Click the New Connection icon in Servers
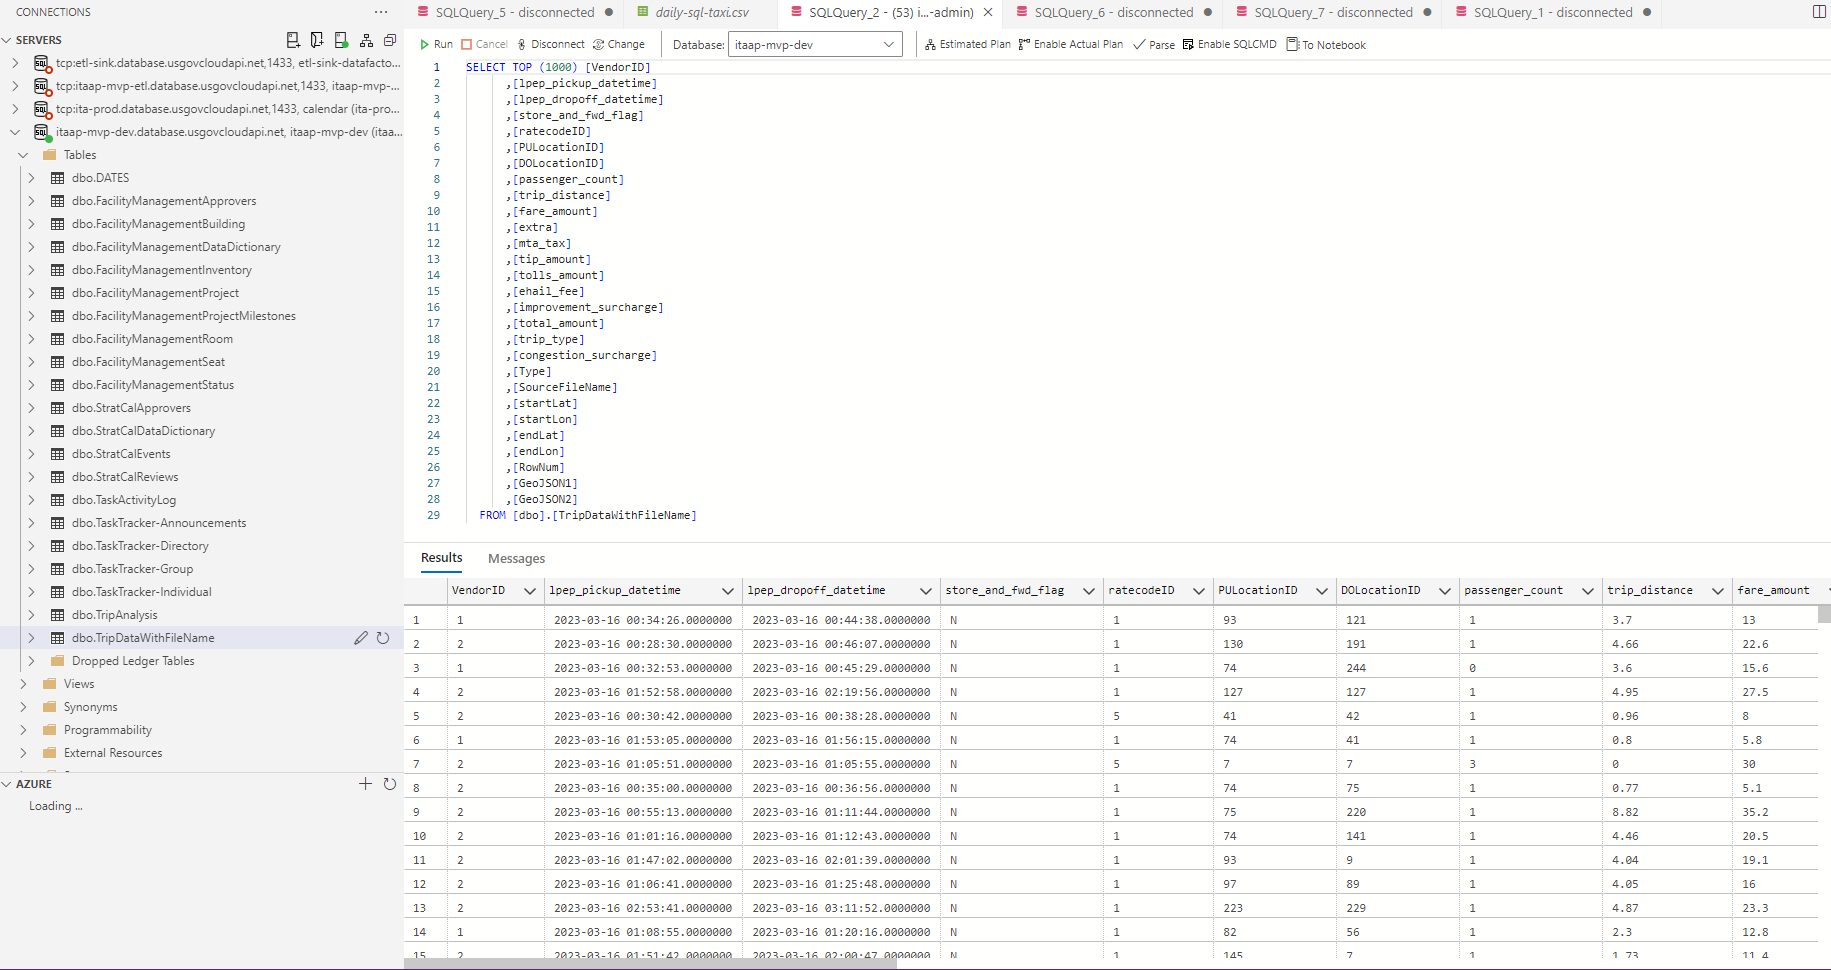Viewport: 1831px width, 970px height. tap(293, 40)
